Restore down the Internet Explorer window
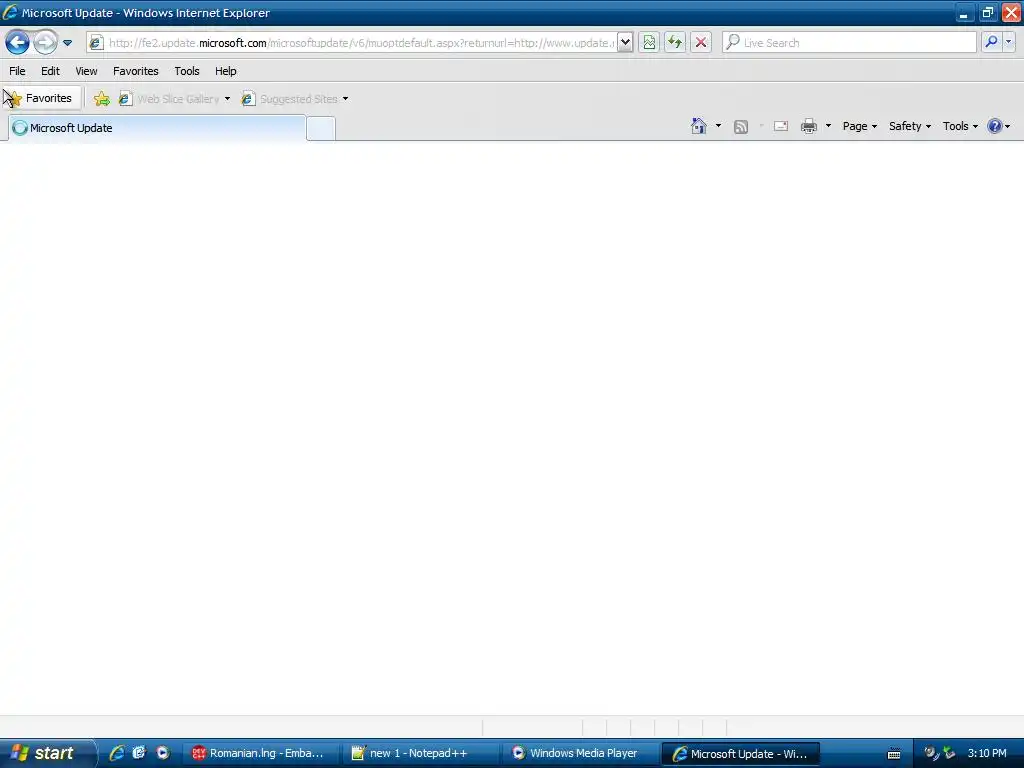This screenshot has height=768, width=1024. tap(987, 12)
